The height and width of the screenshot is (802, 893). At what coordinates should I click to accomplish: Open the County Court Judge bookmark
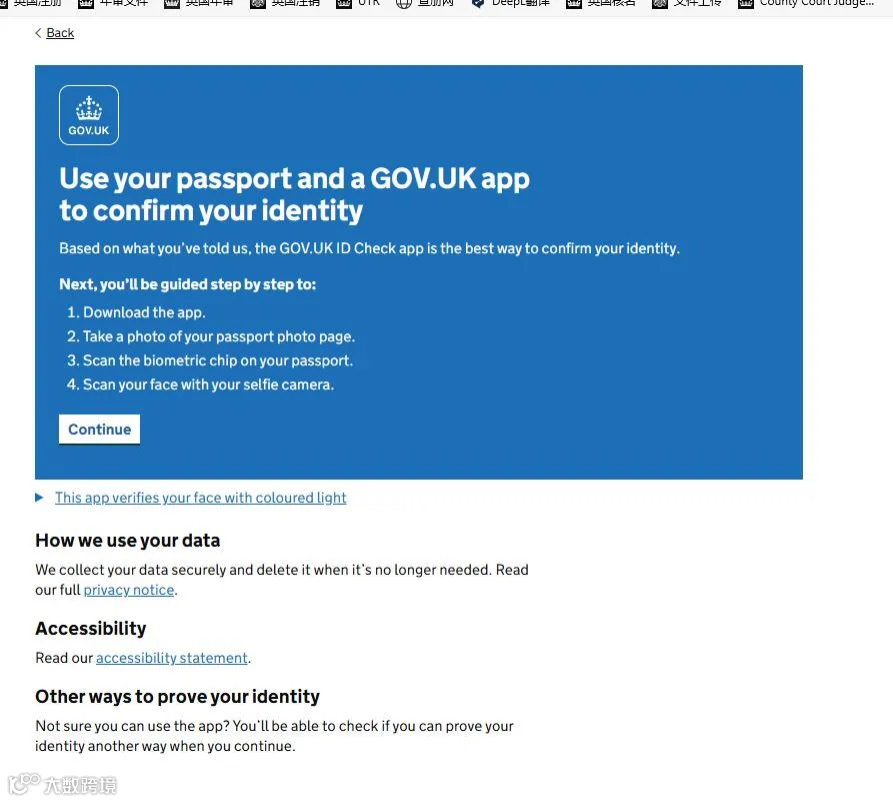tap(805, 3)
